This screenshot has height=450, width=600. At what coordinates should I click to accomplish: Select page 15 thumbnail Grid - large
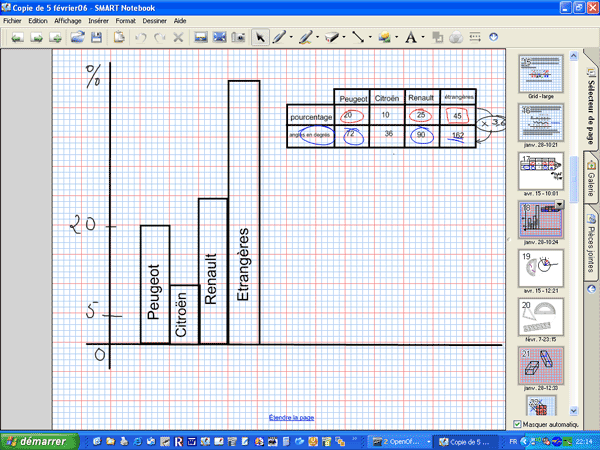(x=541, y=74)
